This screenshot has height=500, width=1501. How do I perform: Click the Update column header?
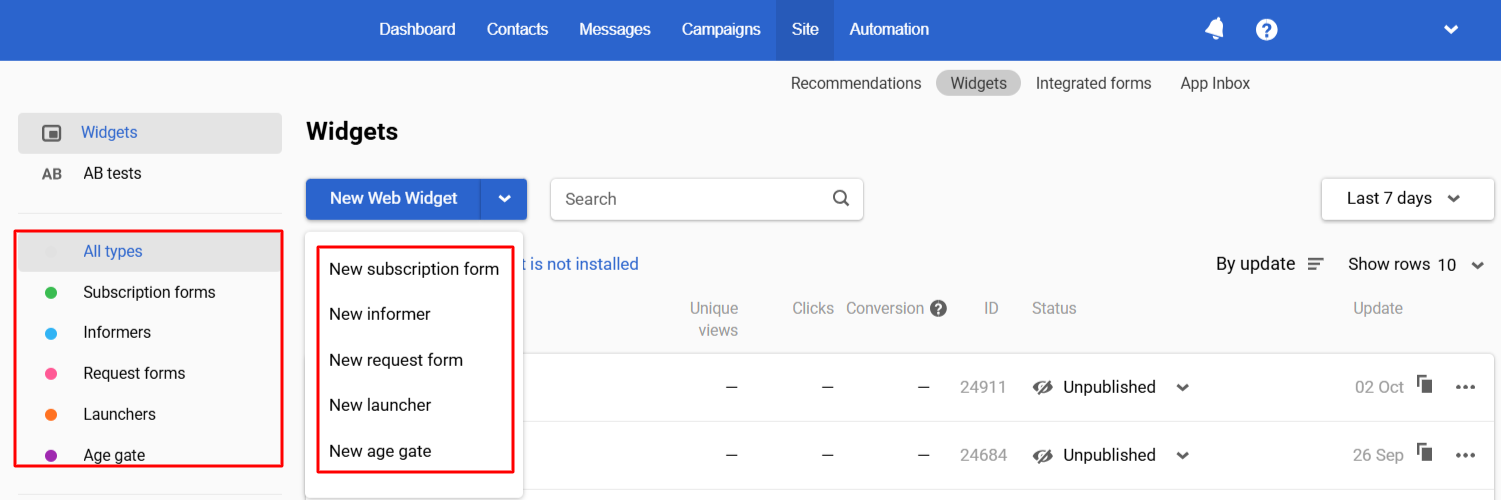1378,308
